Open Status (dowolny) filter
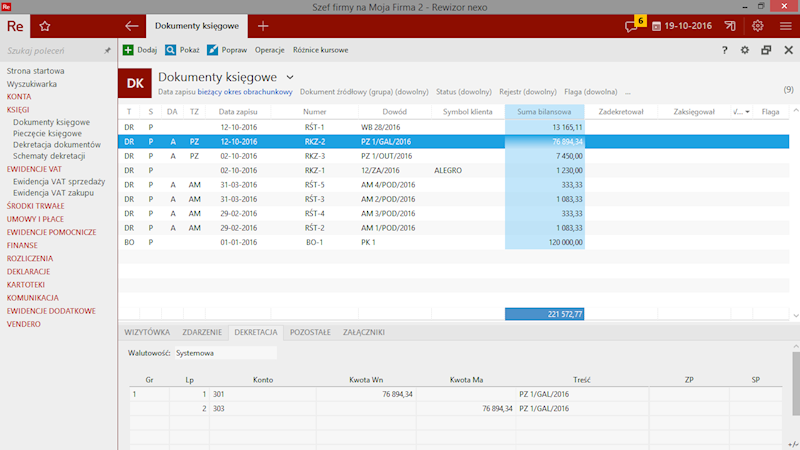 pos(464,92)
